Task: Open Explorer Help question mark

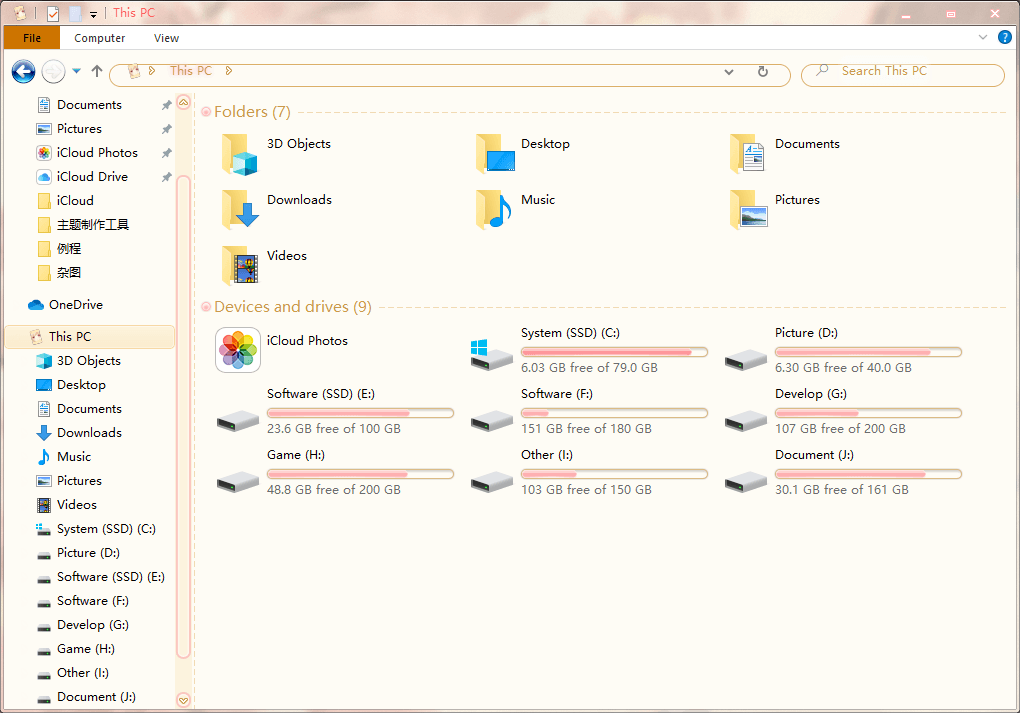Action: pyautogui.click(x=1004, y=37)
